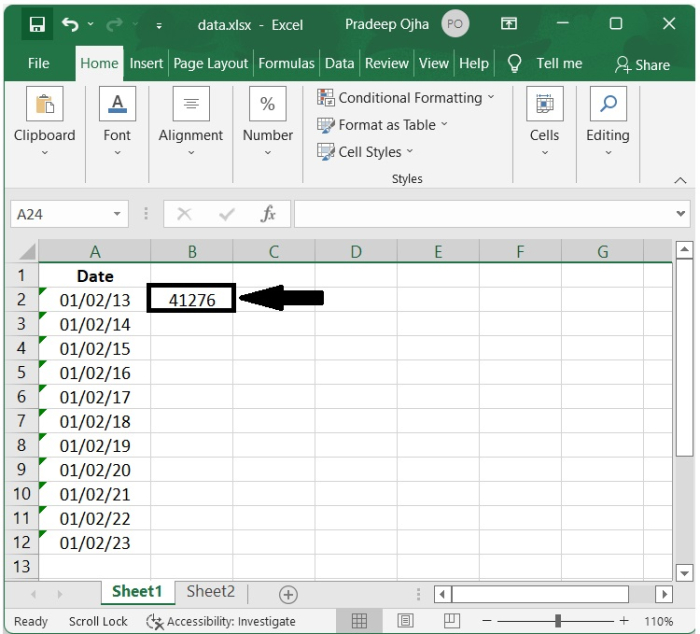Select the Date header cell

click(x=94, y=275)
